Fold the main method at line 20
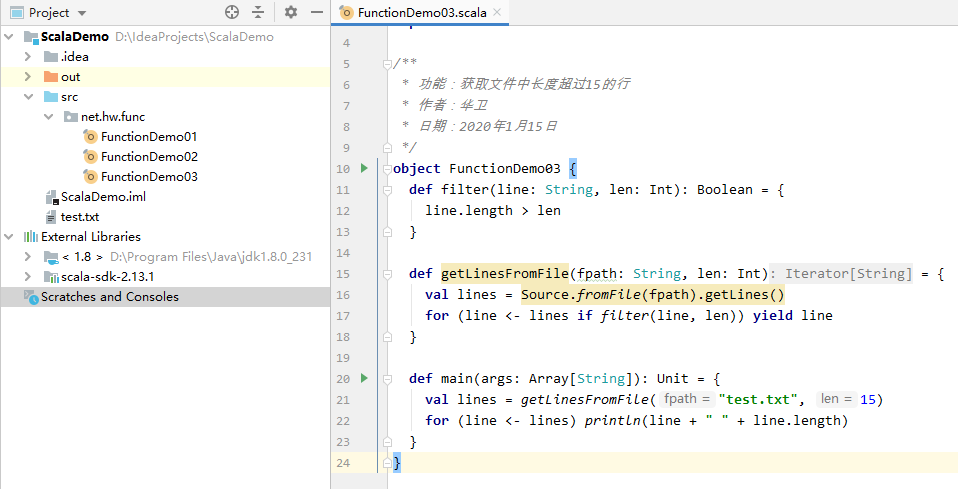Screen dimensions: 958x489 point(387,379)
